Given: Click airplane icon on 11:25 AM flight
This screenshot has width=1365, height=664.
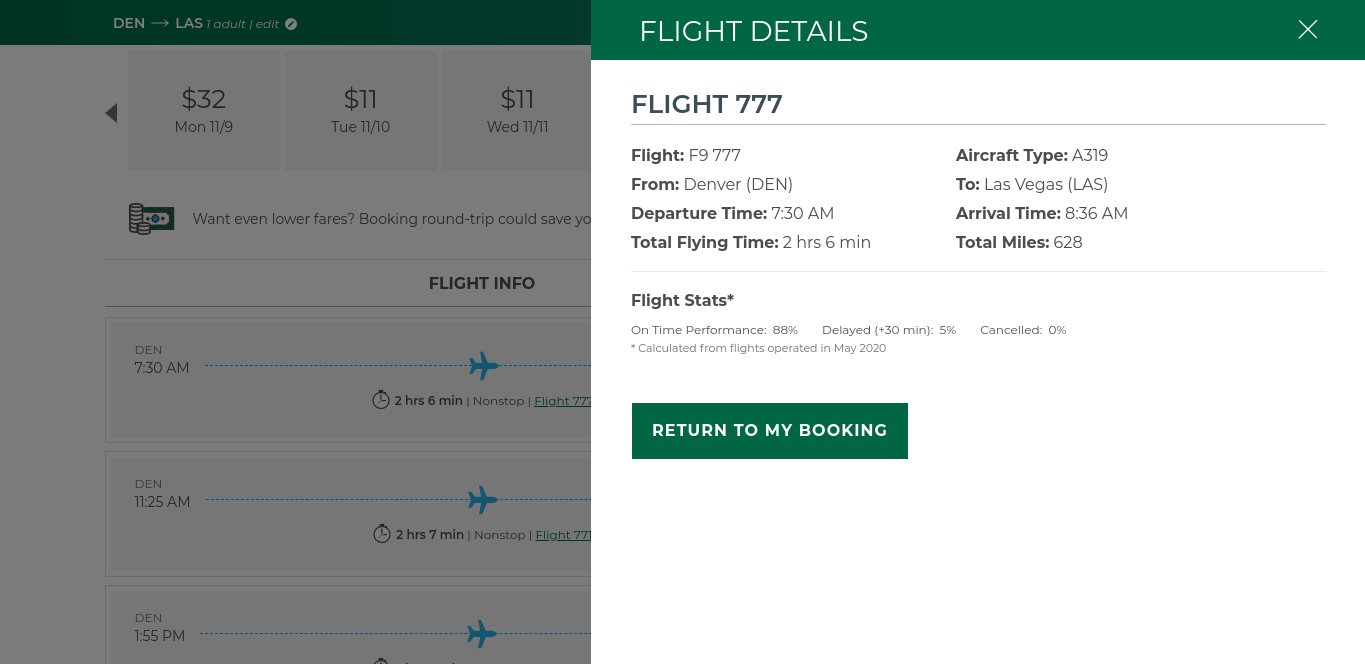Looking at the screenshot, I should coord(483,500).
